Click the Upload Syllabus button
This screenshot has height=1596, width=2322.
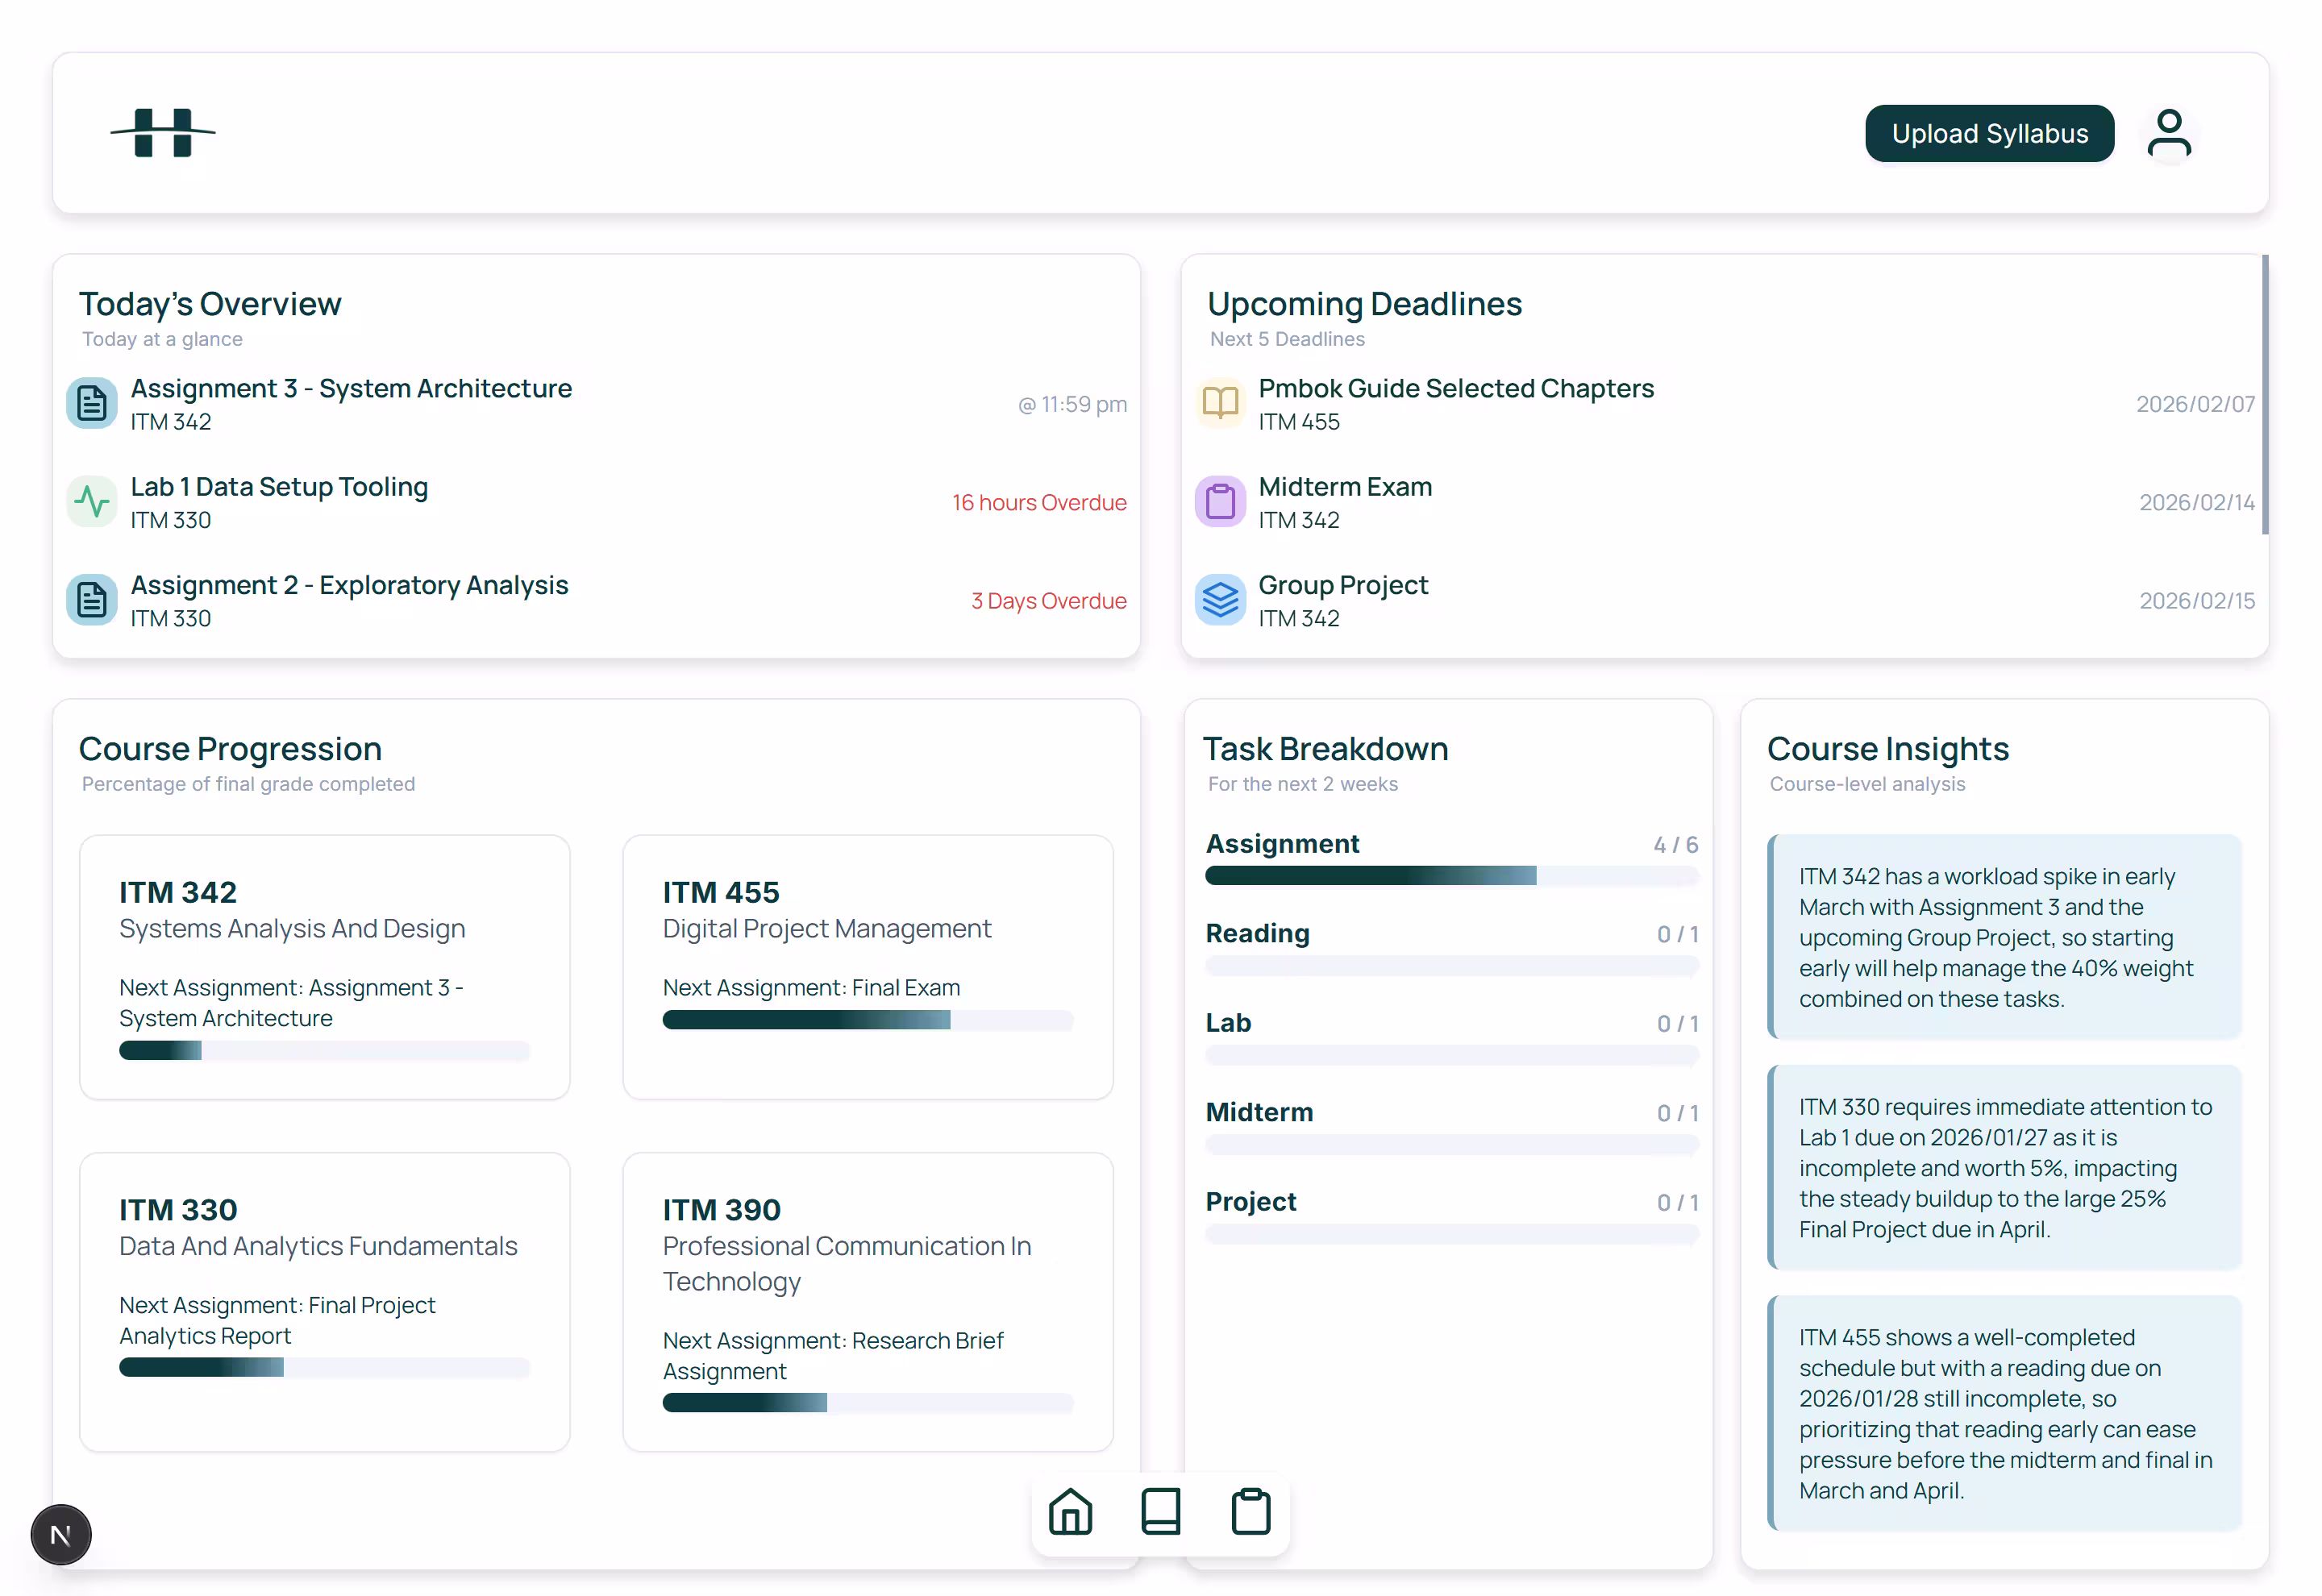click(1989, 132)
